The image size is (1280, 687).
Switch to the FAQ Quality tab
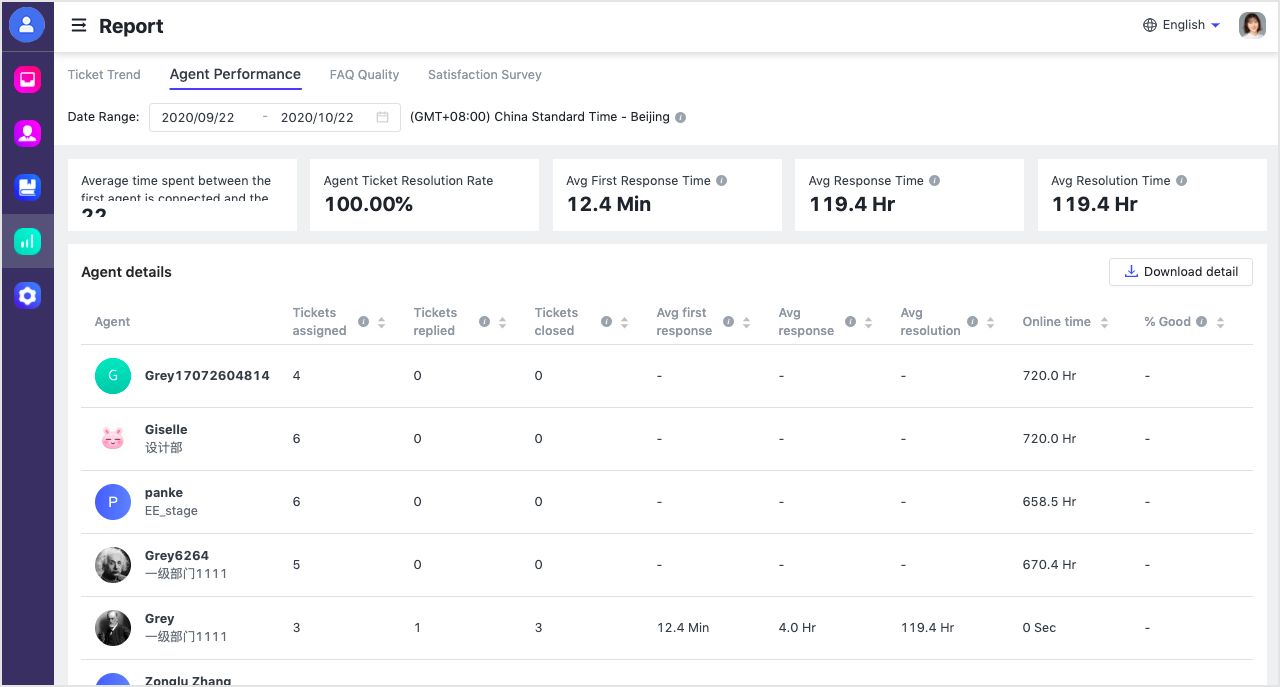coord(364,74)
